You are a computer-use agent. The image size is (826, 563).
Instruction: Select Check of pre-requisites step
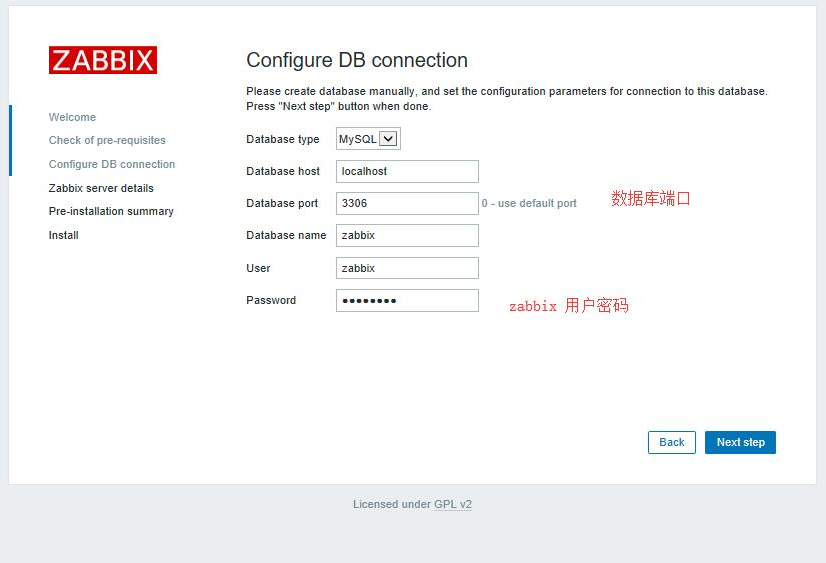(107, 140)
